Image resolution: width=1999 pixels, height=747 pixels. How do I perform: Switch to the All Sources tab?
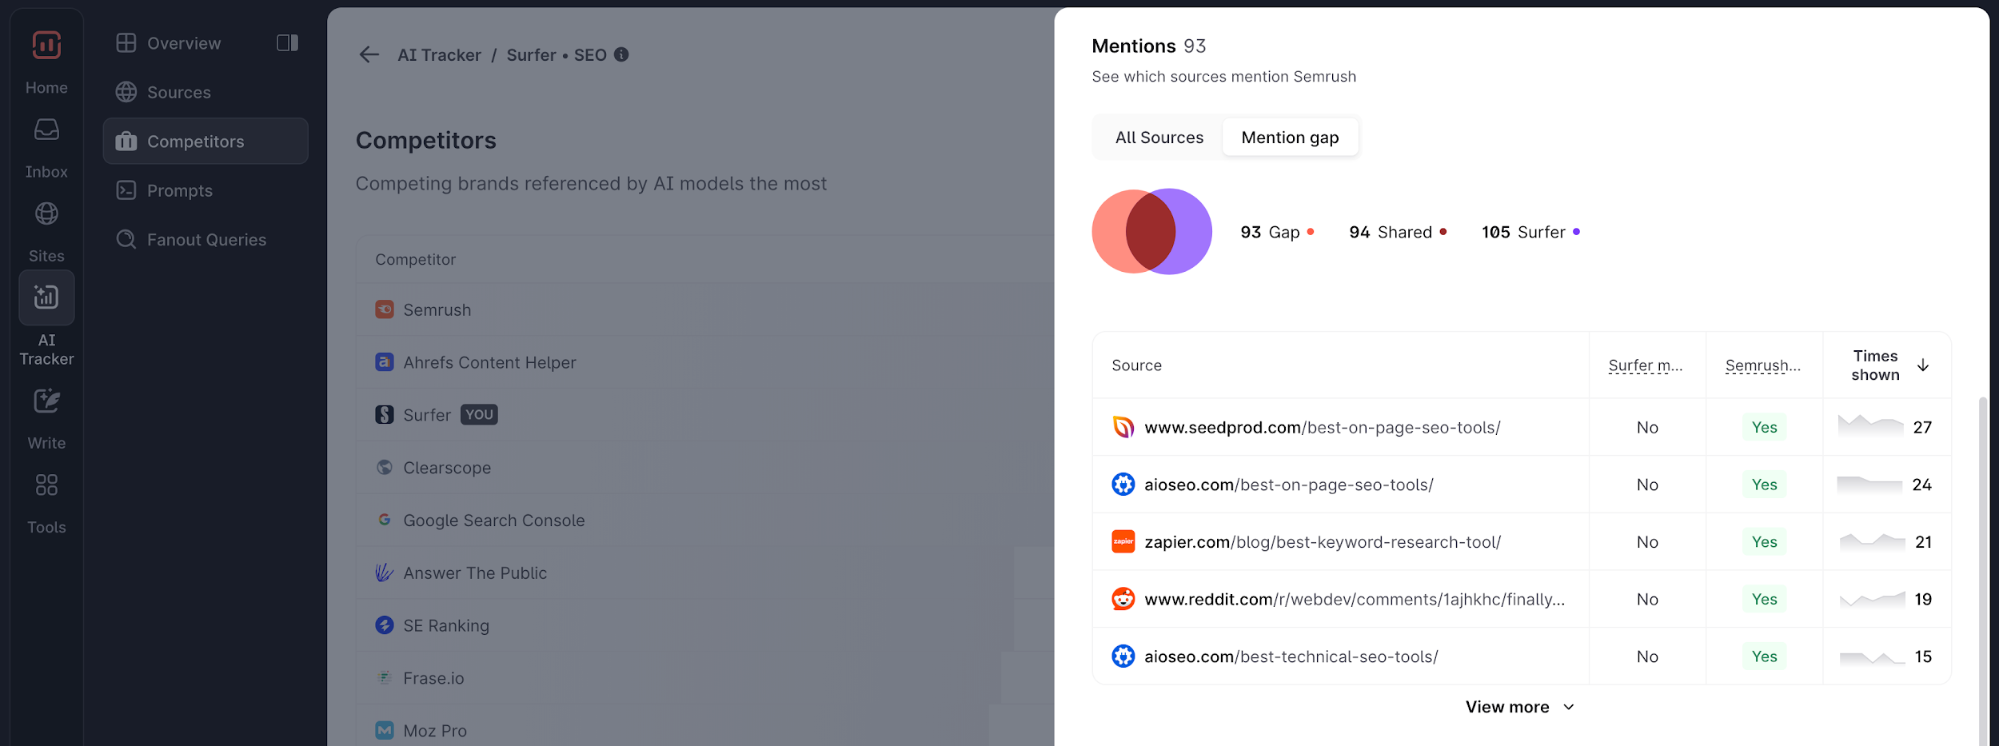coord(1159,138)
